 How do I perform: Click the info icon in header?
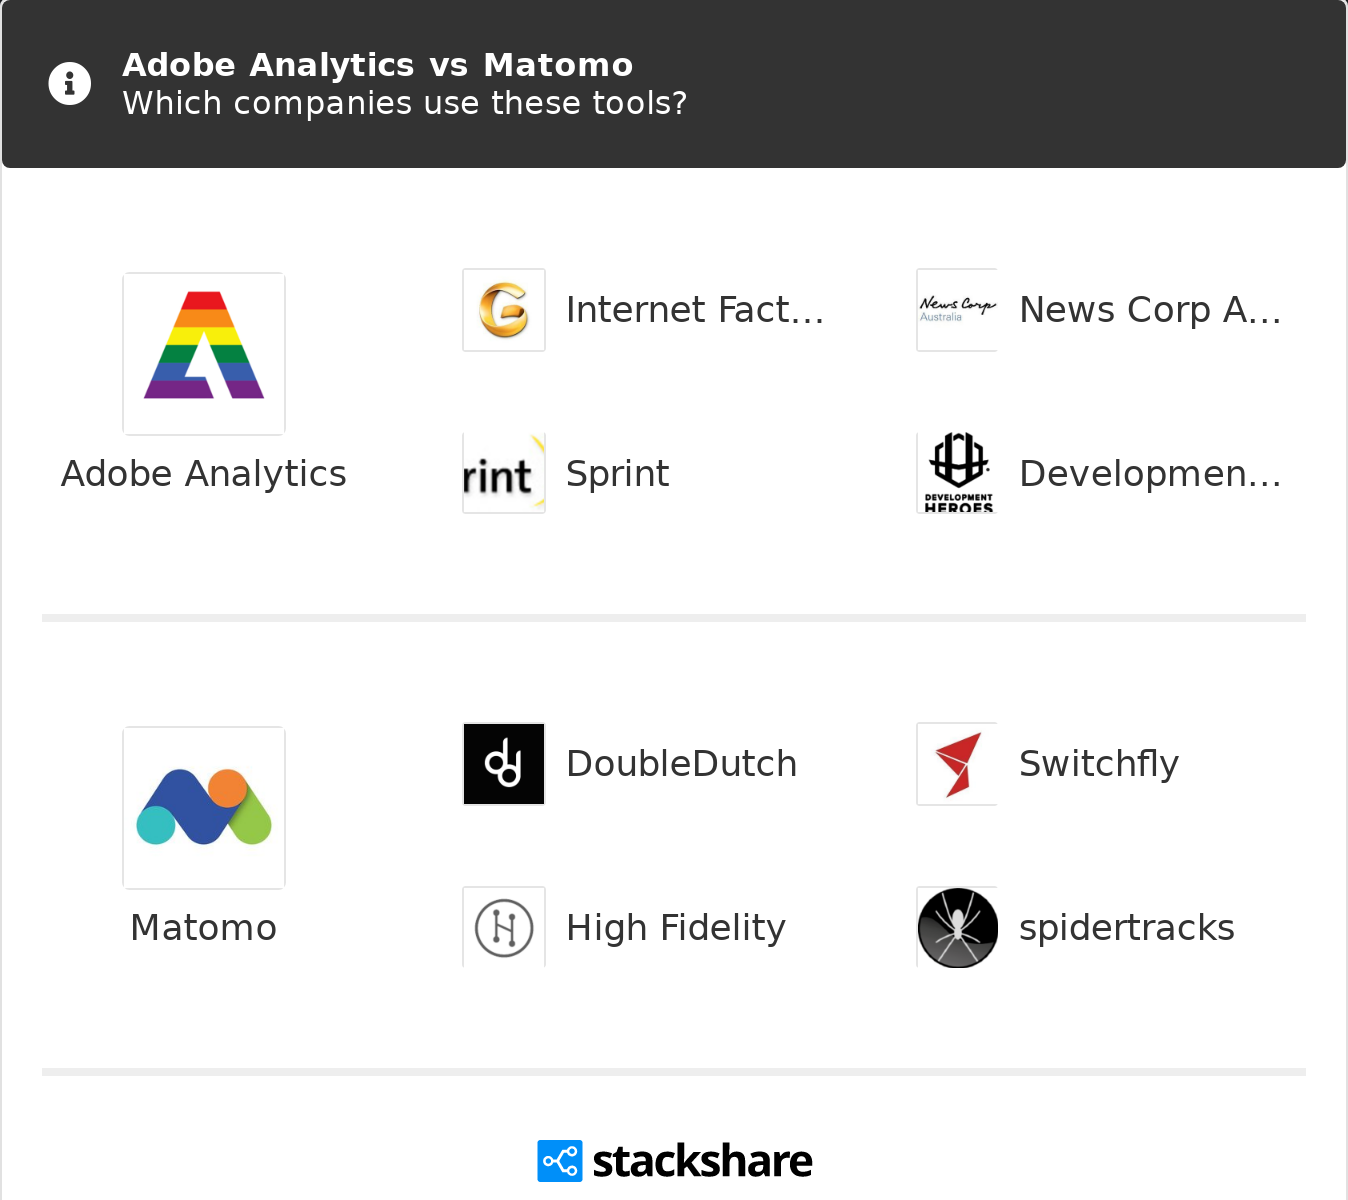70,84
